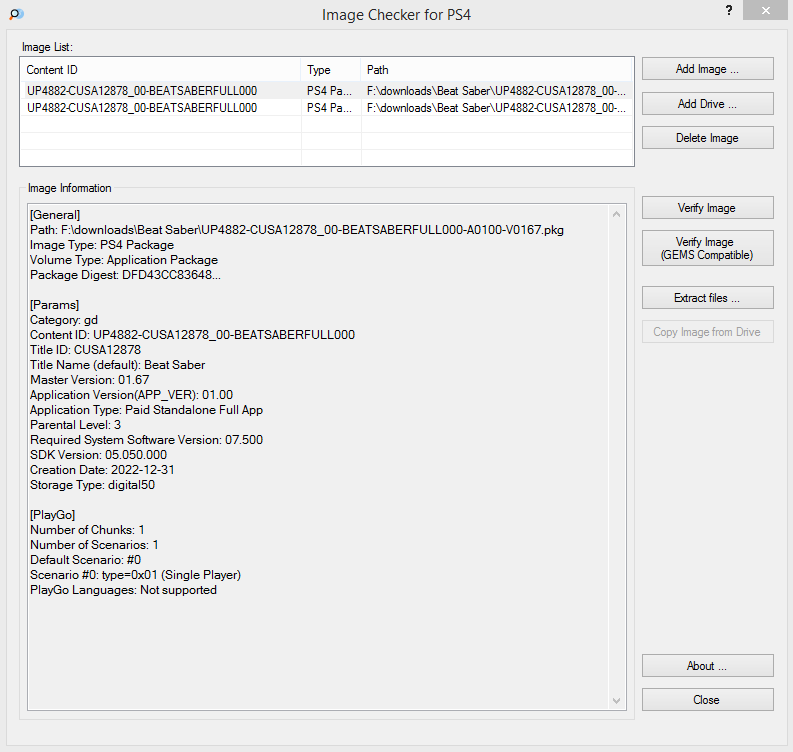The width and height of the screenshot is (793, 752).
Task: Click the up arrow of the information scrollbar
Action: coord(616,214)
